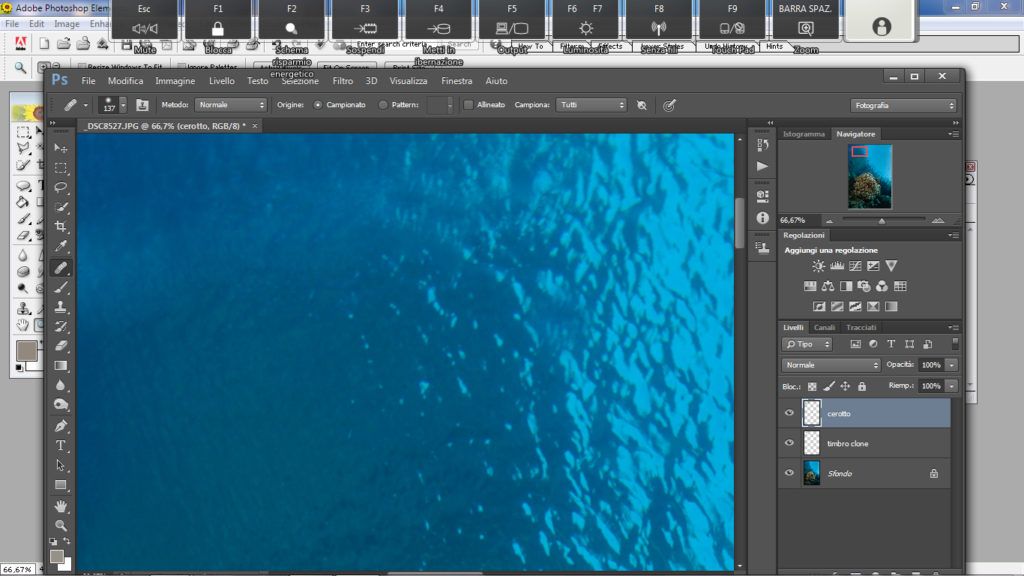This screenshot has height=576, width=1024.
Task: Select the Type tool
Action: tap(61, 445)
